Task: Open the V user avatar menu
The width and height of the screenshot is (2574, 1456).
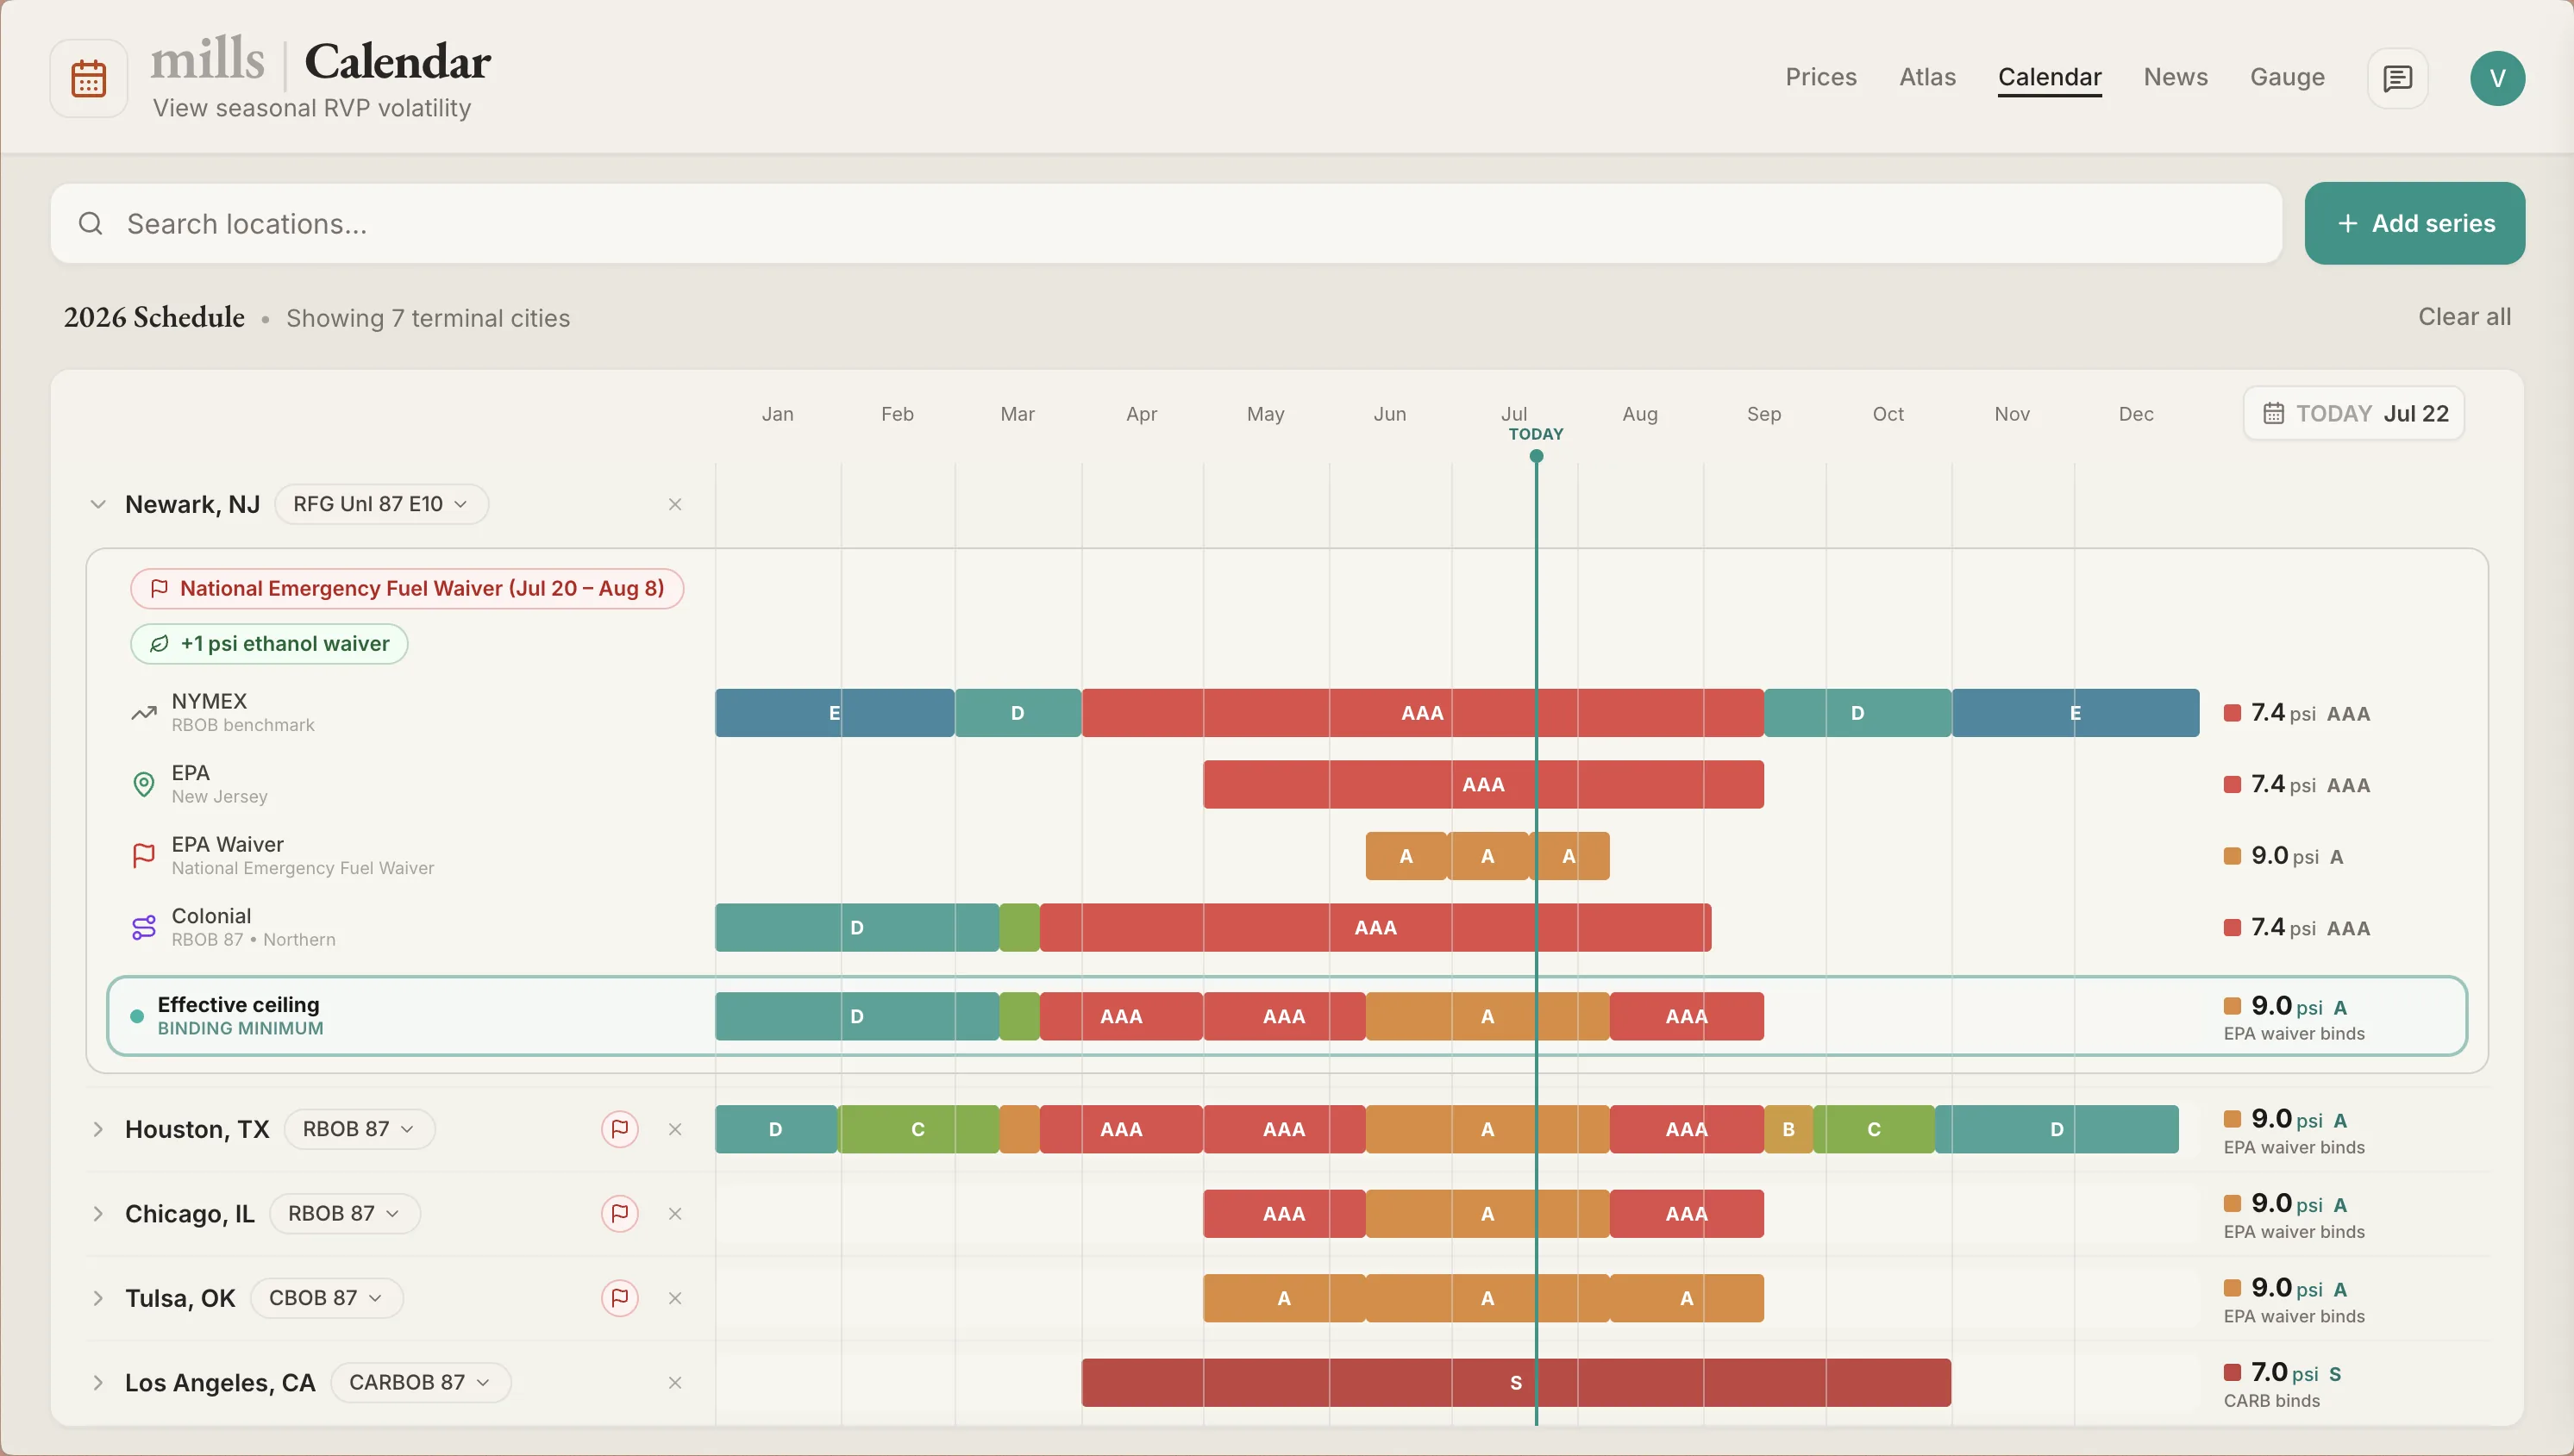Action: click(x=2497, y=78)
